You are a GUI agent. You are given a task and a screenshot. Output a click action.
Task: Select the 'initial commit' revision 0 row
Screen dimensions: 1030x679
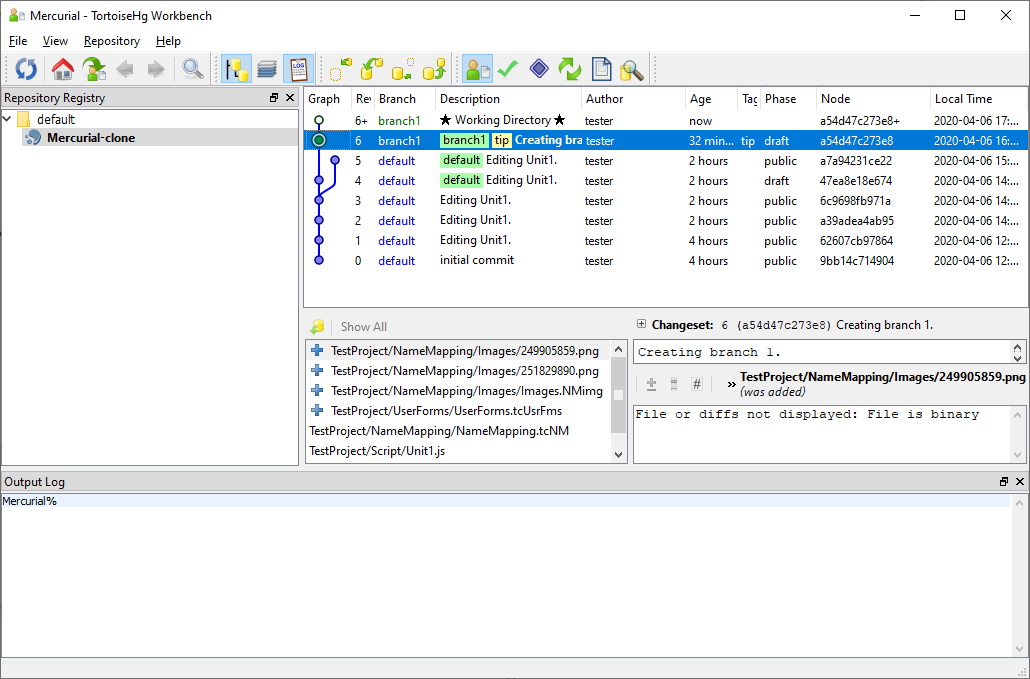tap(476, 261)
